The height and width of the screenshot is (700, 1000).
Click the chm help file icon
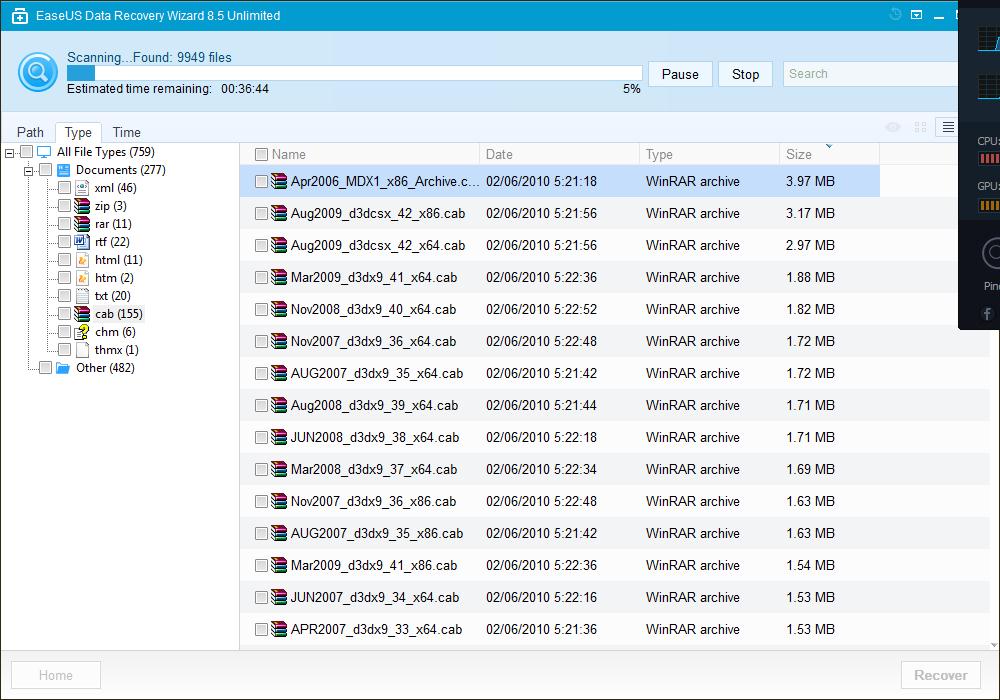pos(82,332)
